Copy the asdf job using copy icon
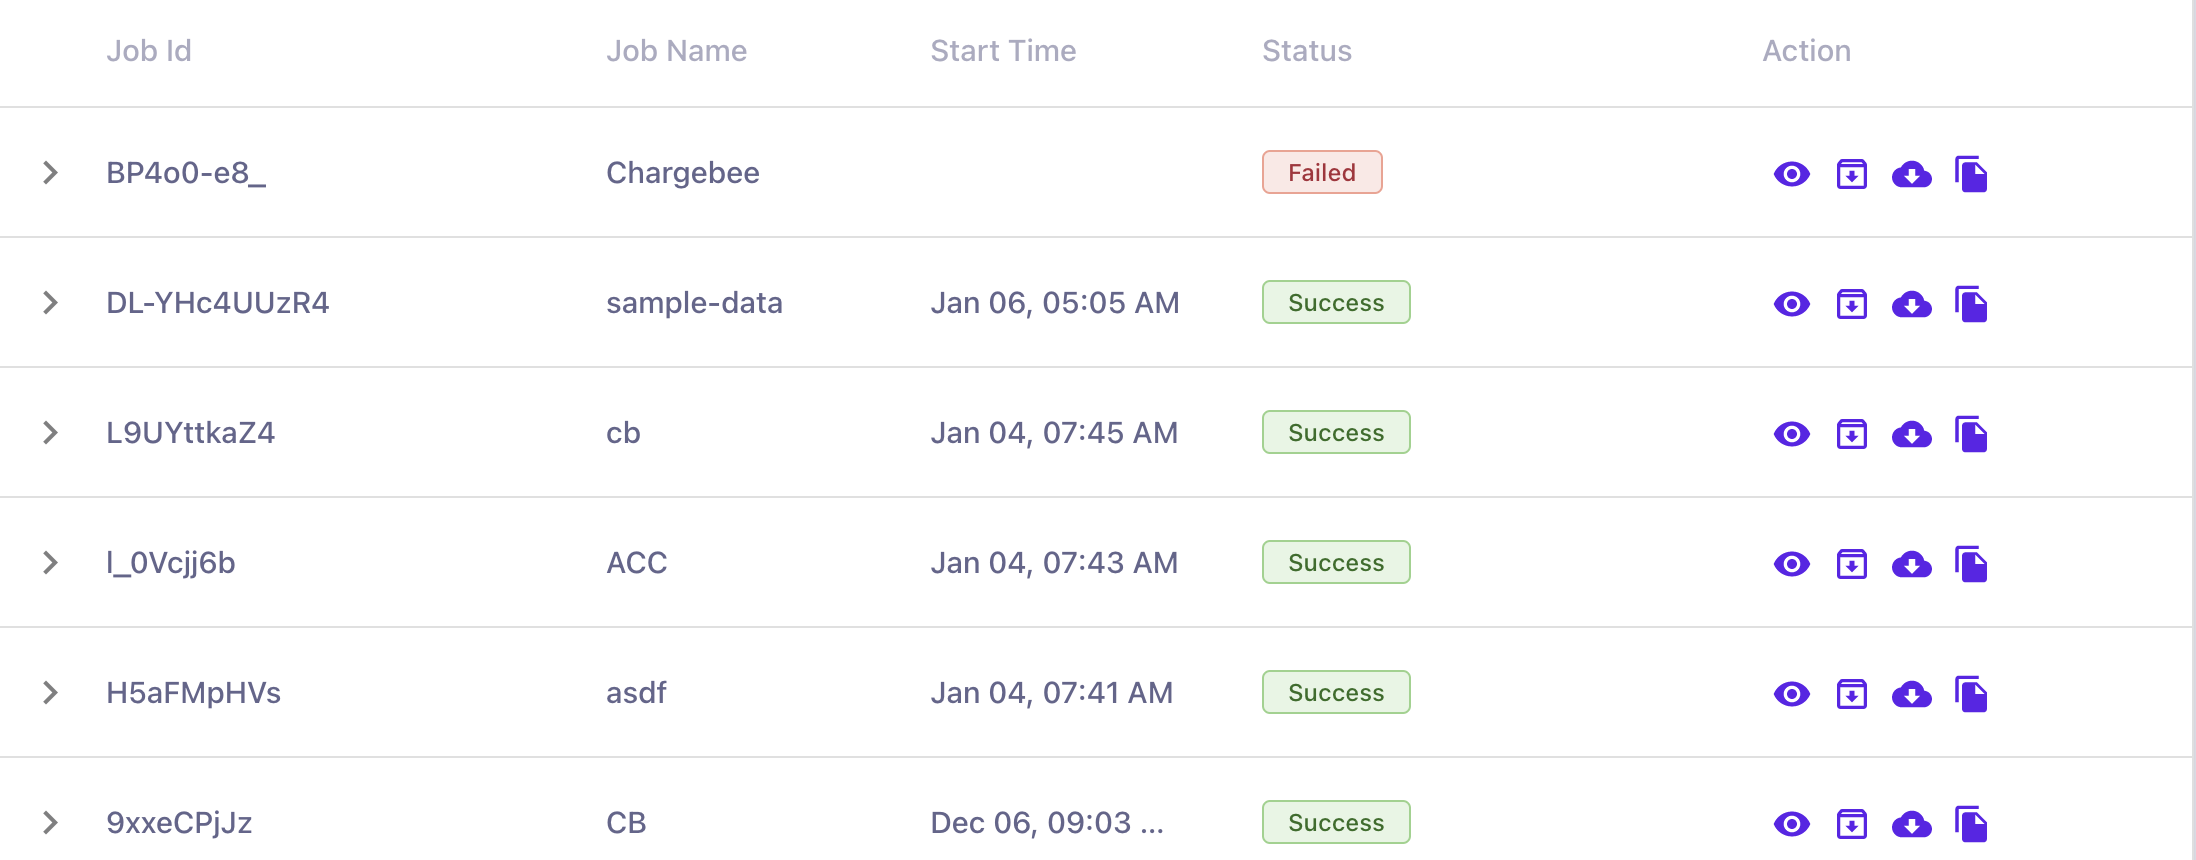The image size is (2196, 860). 1971,694
